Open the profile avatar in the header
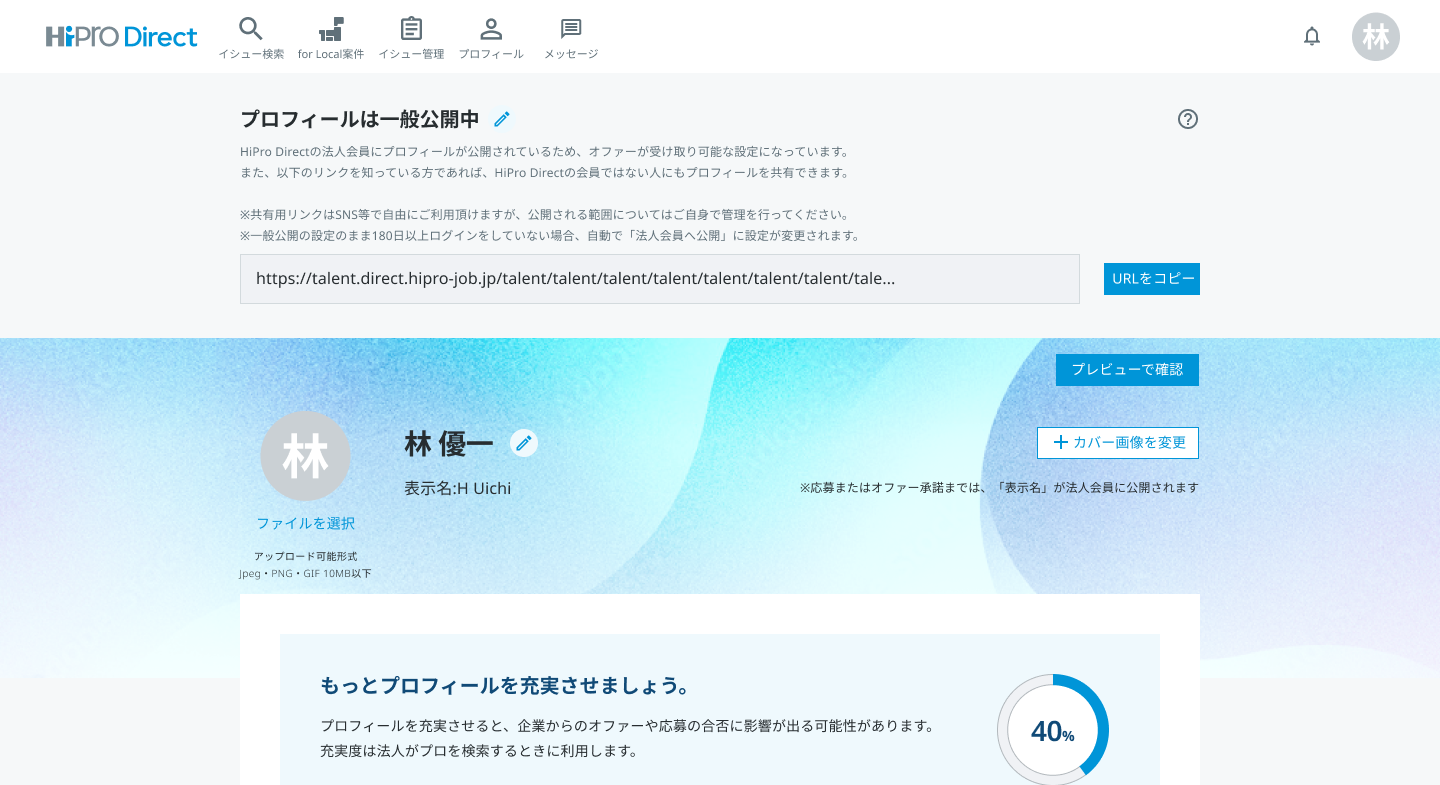Screen dimensions: 1440x785 click(x=1376, y=36)
